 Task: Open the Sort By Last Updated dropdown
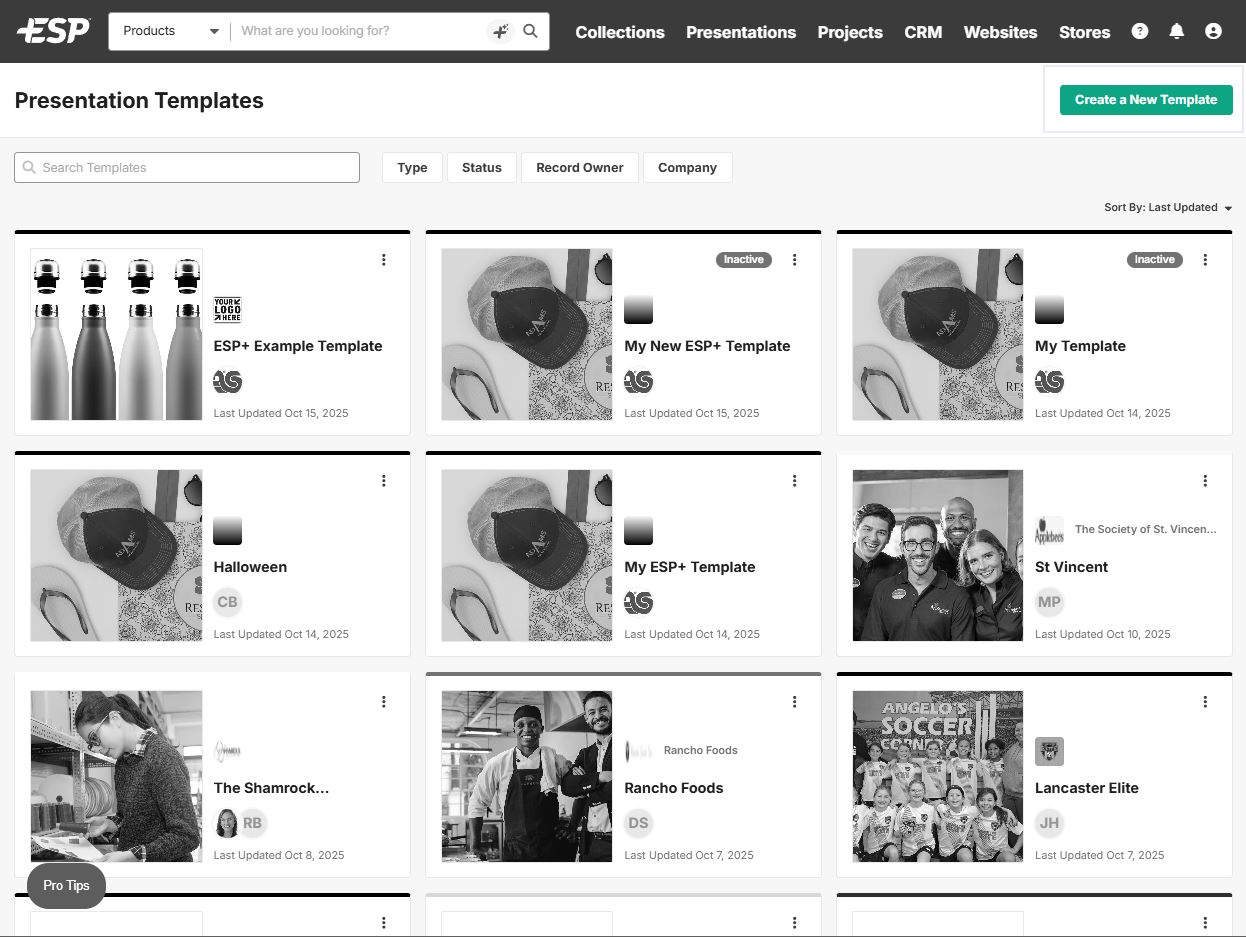click(x=1167, y=208)
